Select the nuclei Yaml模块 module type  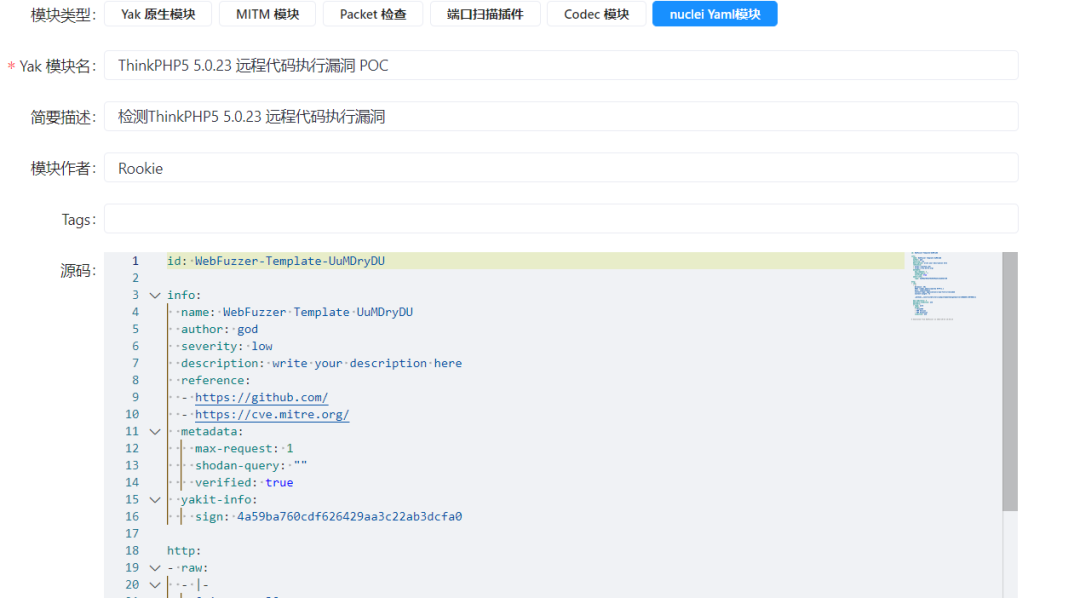coord(715,14)
